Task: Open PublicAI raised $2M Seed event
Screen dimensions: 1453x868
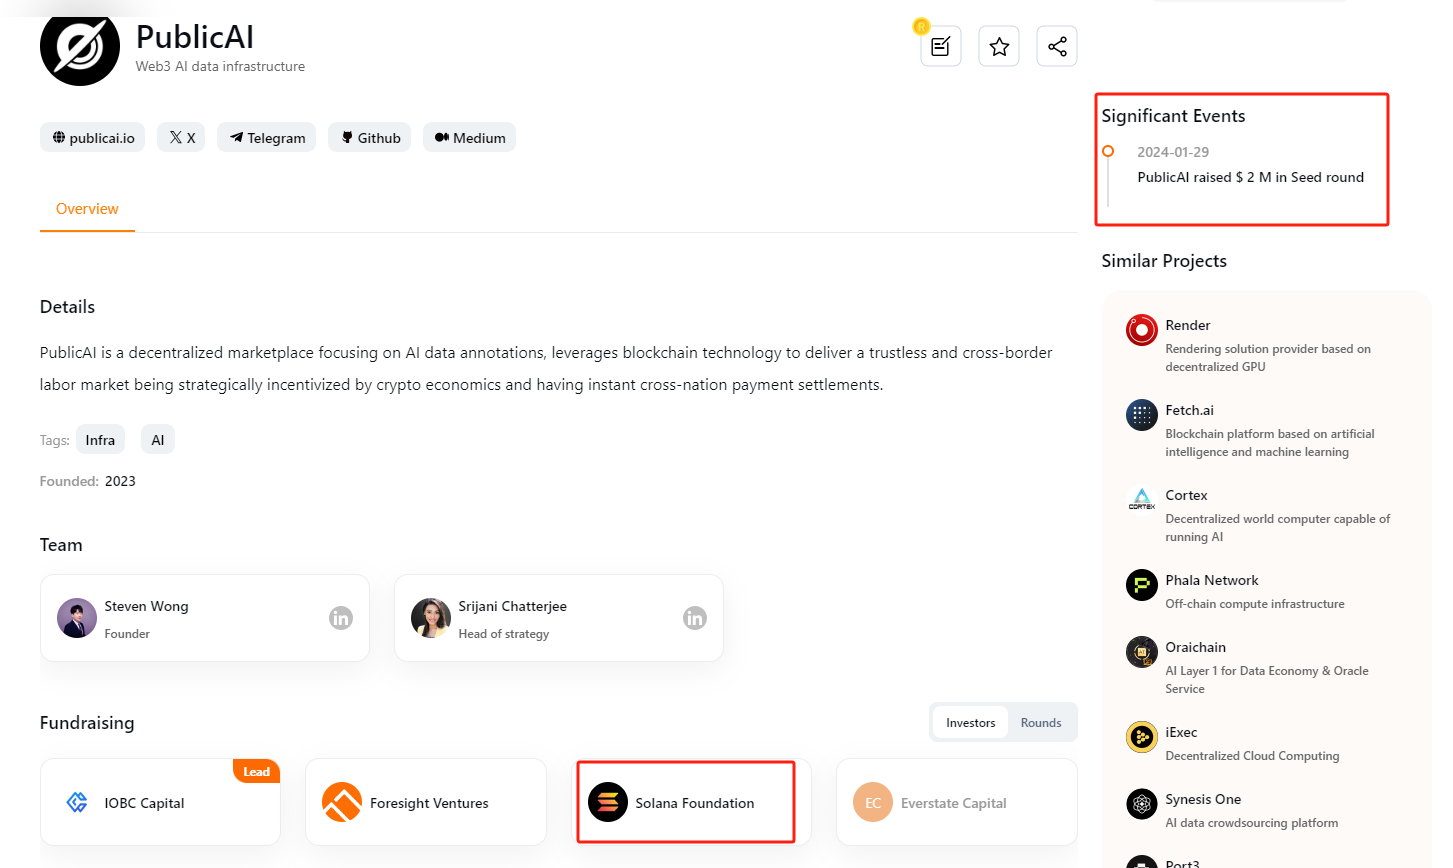Action: tap(1251, 177)
